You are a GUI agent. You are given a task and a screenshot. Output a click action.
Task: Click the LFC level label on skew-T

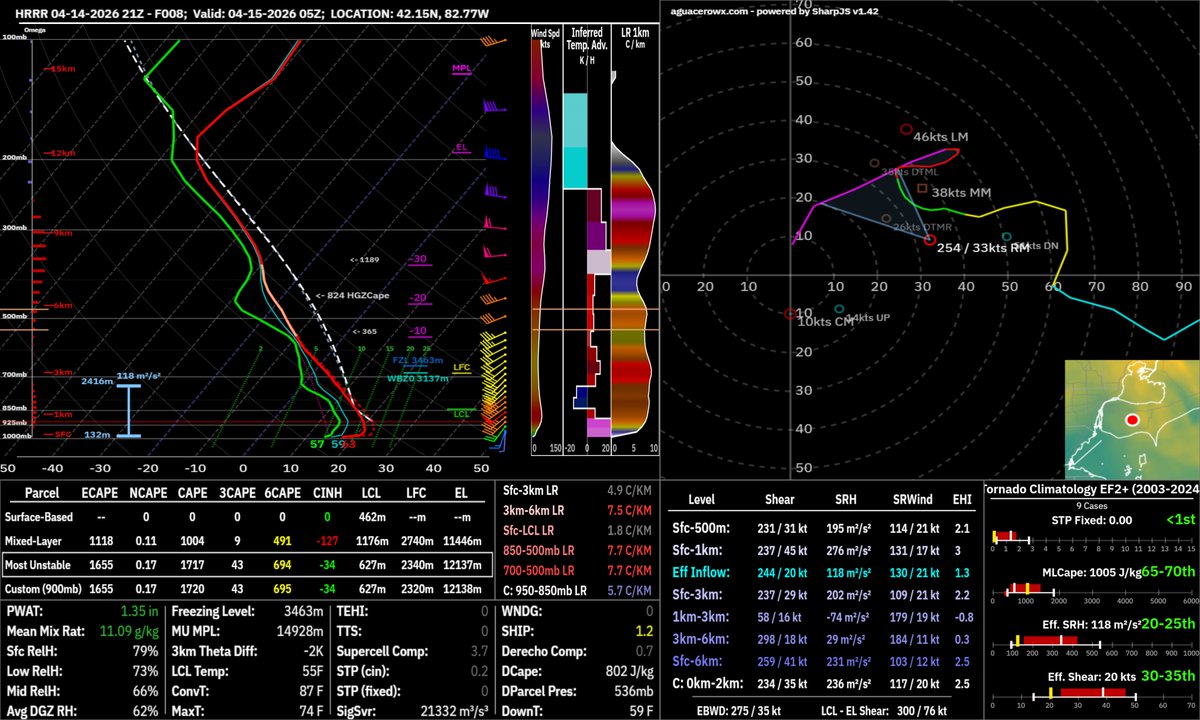coord(461,368)
